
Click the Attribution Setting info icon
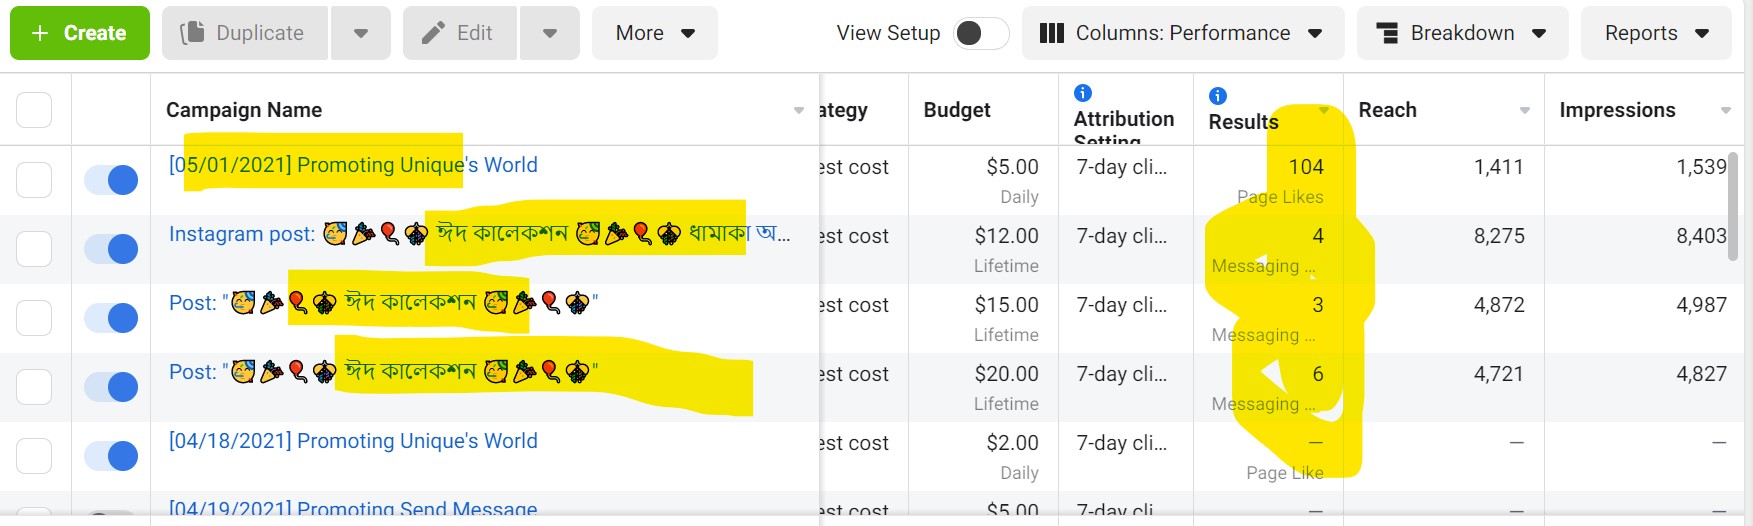pos(1082,93)
